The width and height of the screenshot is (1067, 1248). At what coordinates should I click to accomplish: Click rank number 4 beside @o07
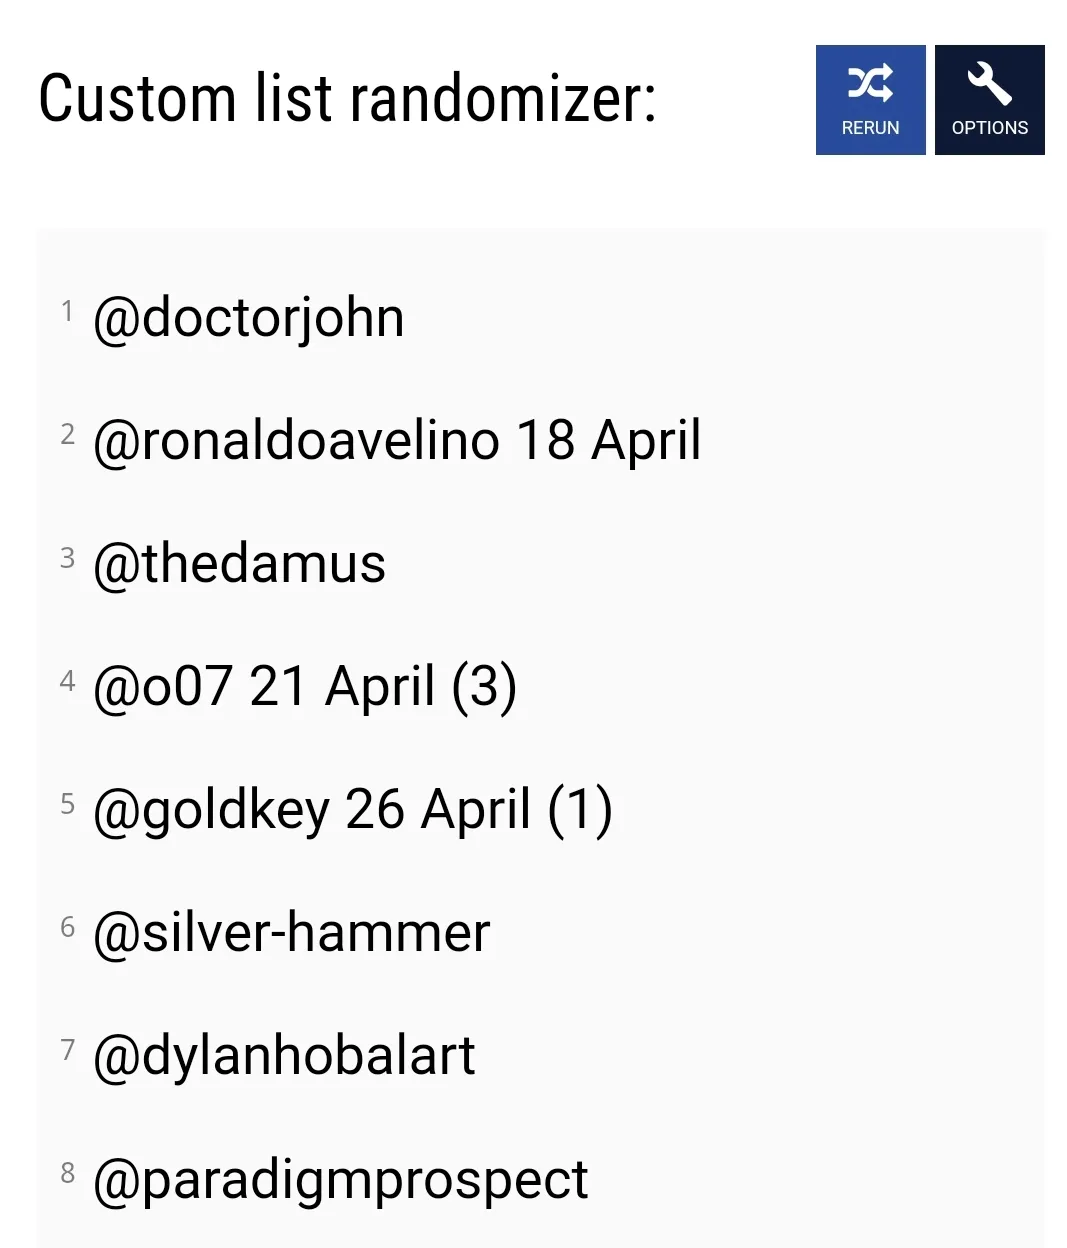pyautogui.click(x=67, y=681)
